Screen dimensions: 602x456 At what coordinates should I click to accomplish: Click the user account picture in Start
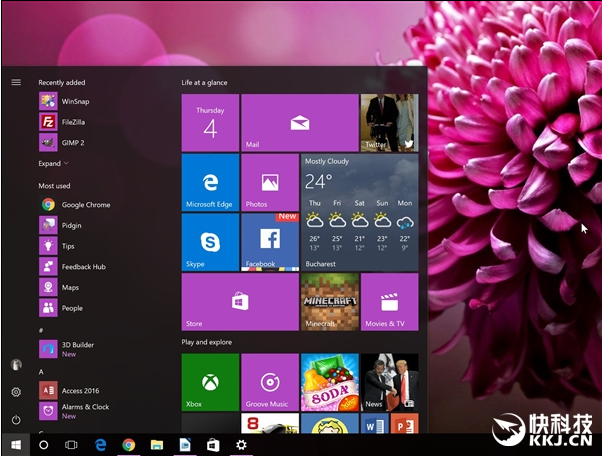point(16,366)
